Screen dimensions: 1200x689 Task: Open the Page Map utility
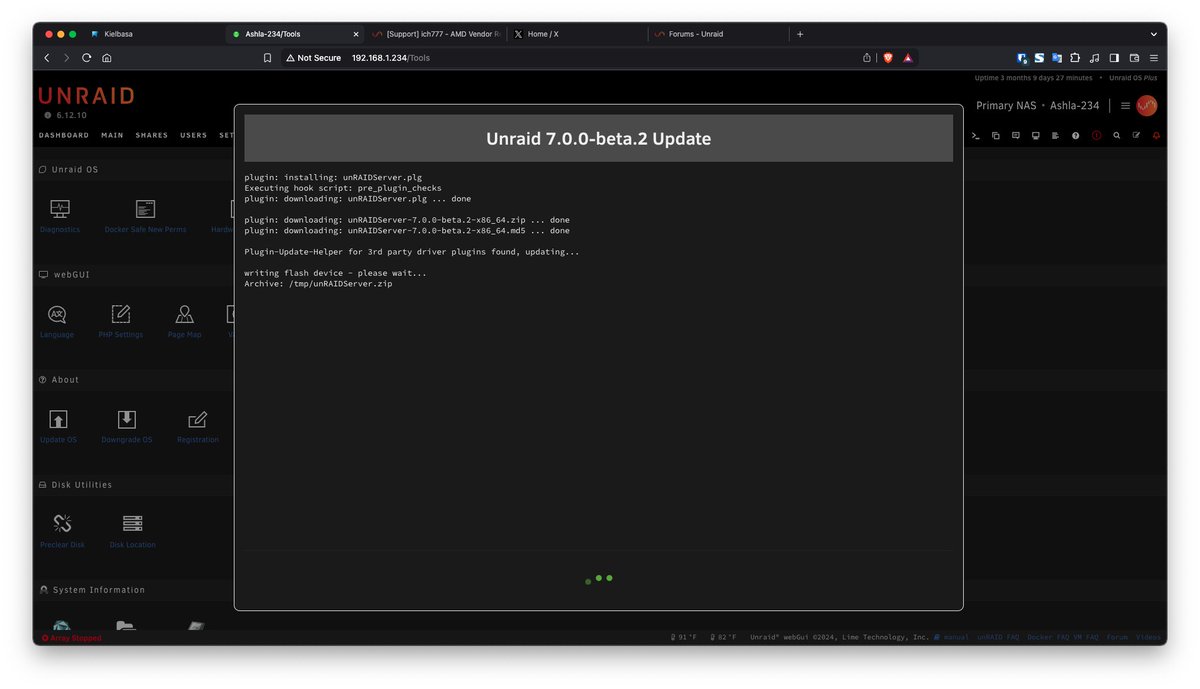click(184, 318)
